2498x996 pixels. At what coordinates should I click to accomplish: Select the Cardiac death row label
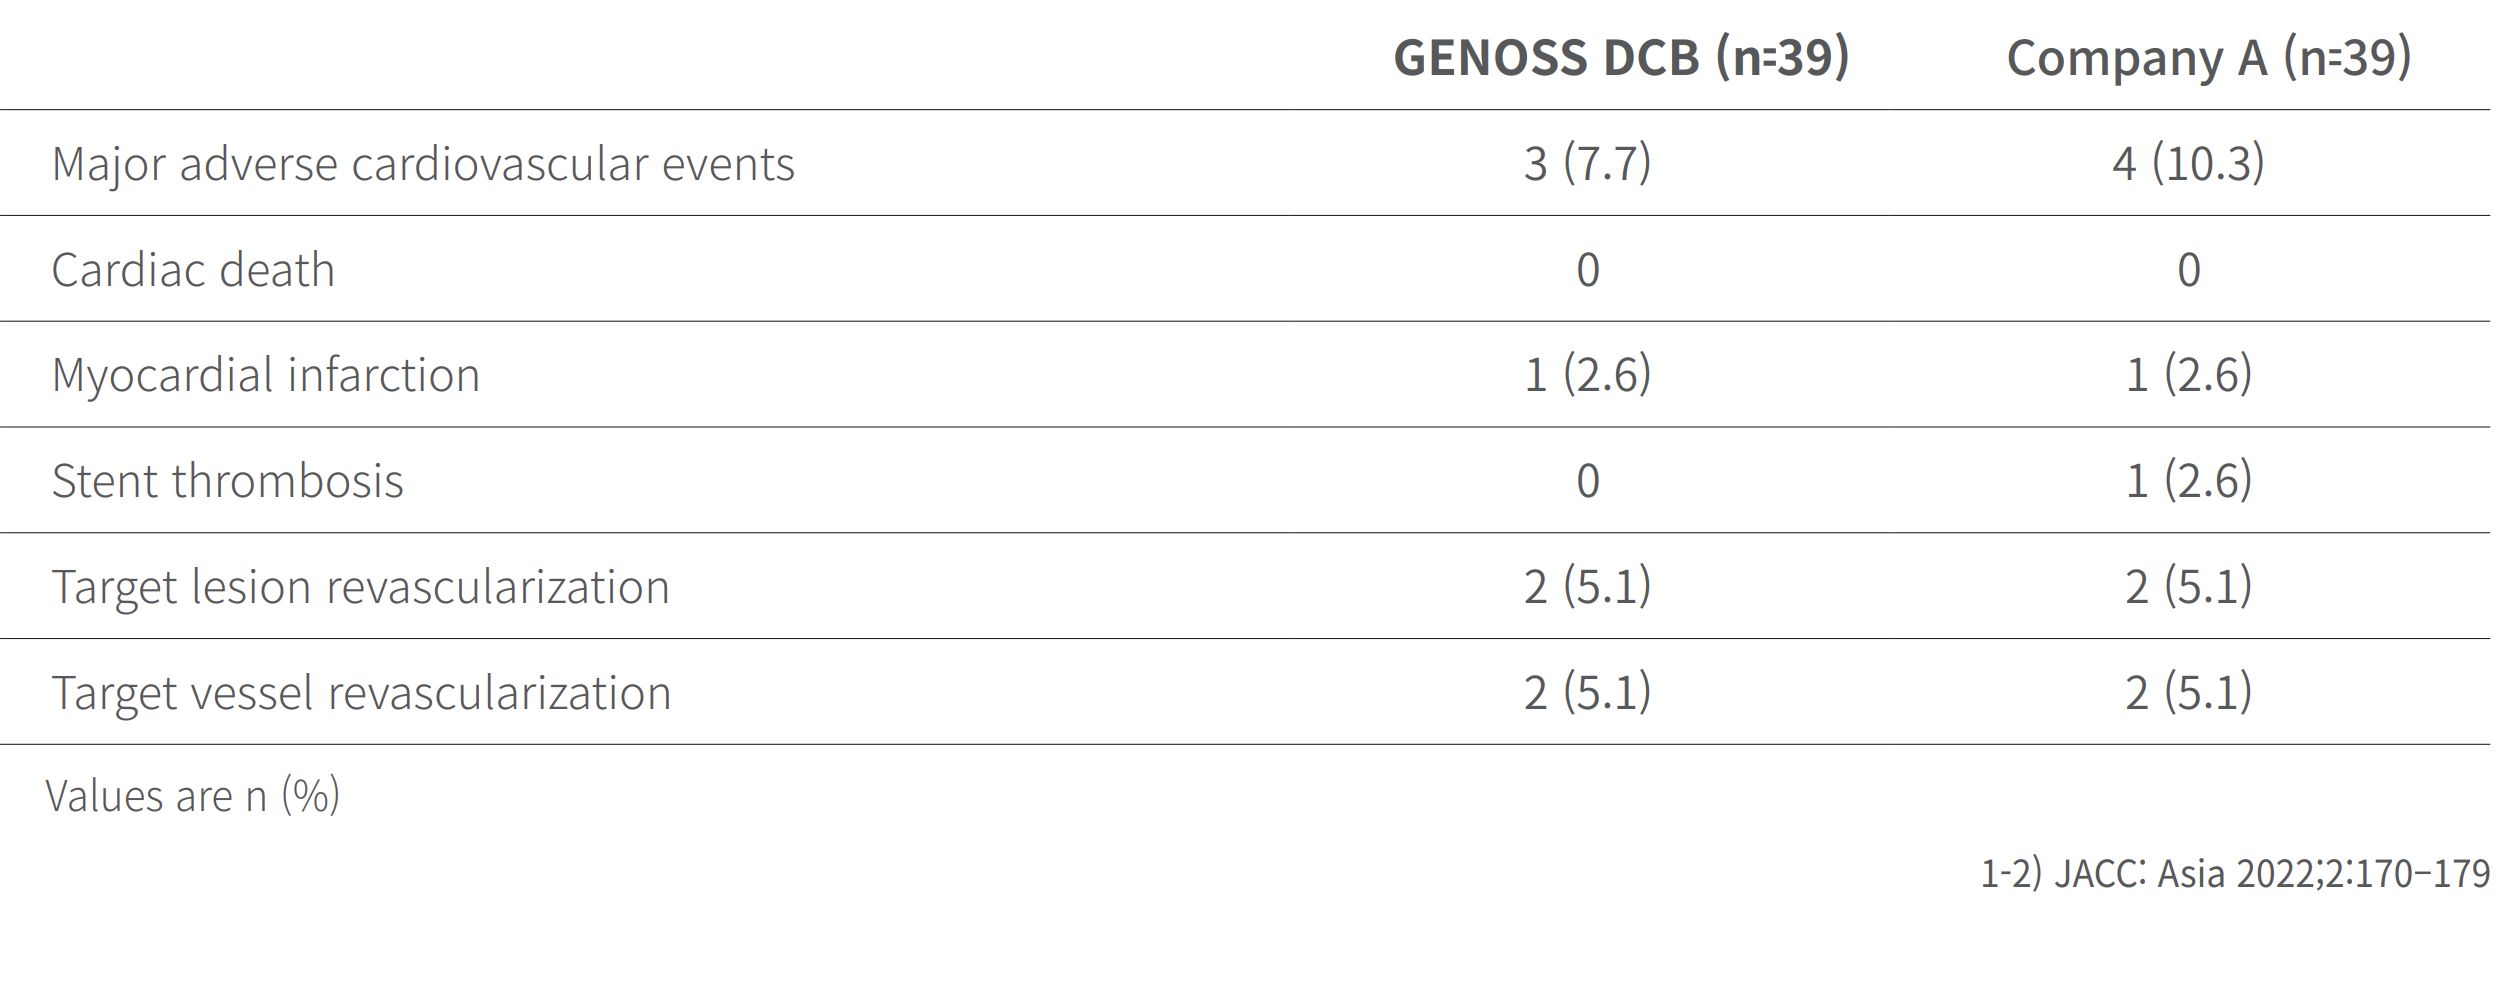tap(193, 270)
